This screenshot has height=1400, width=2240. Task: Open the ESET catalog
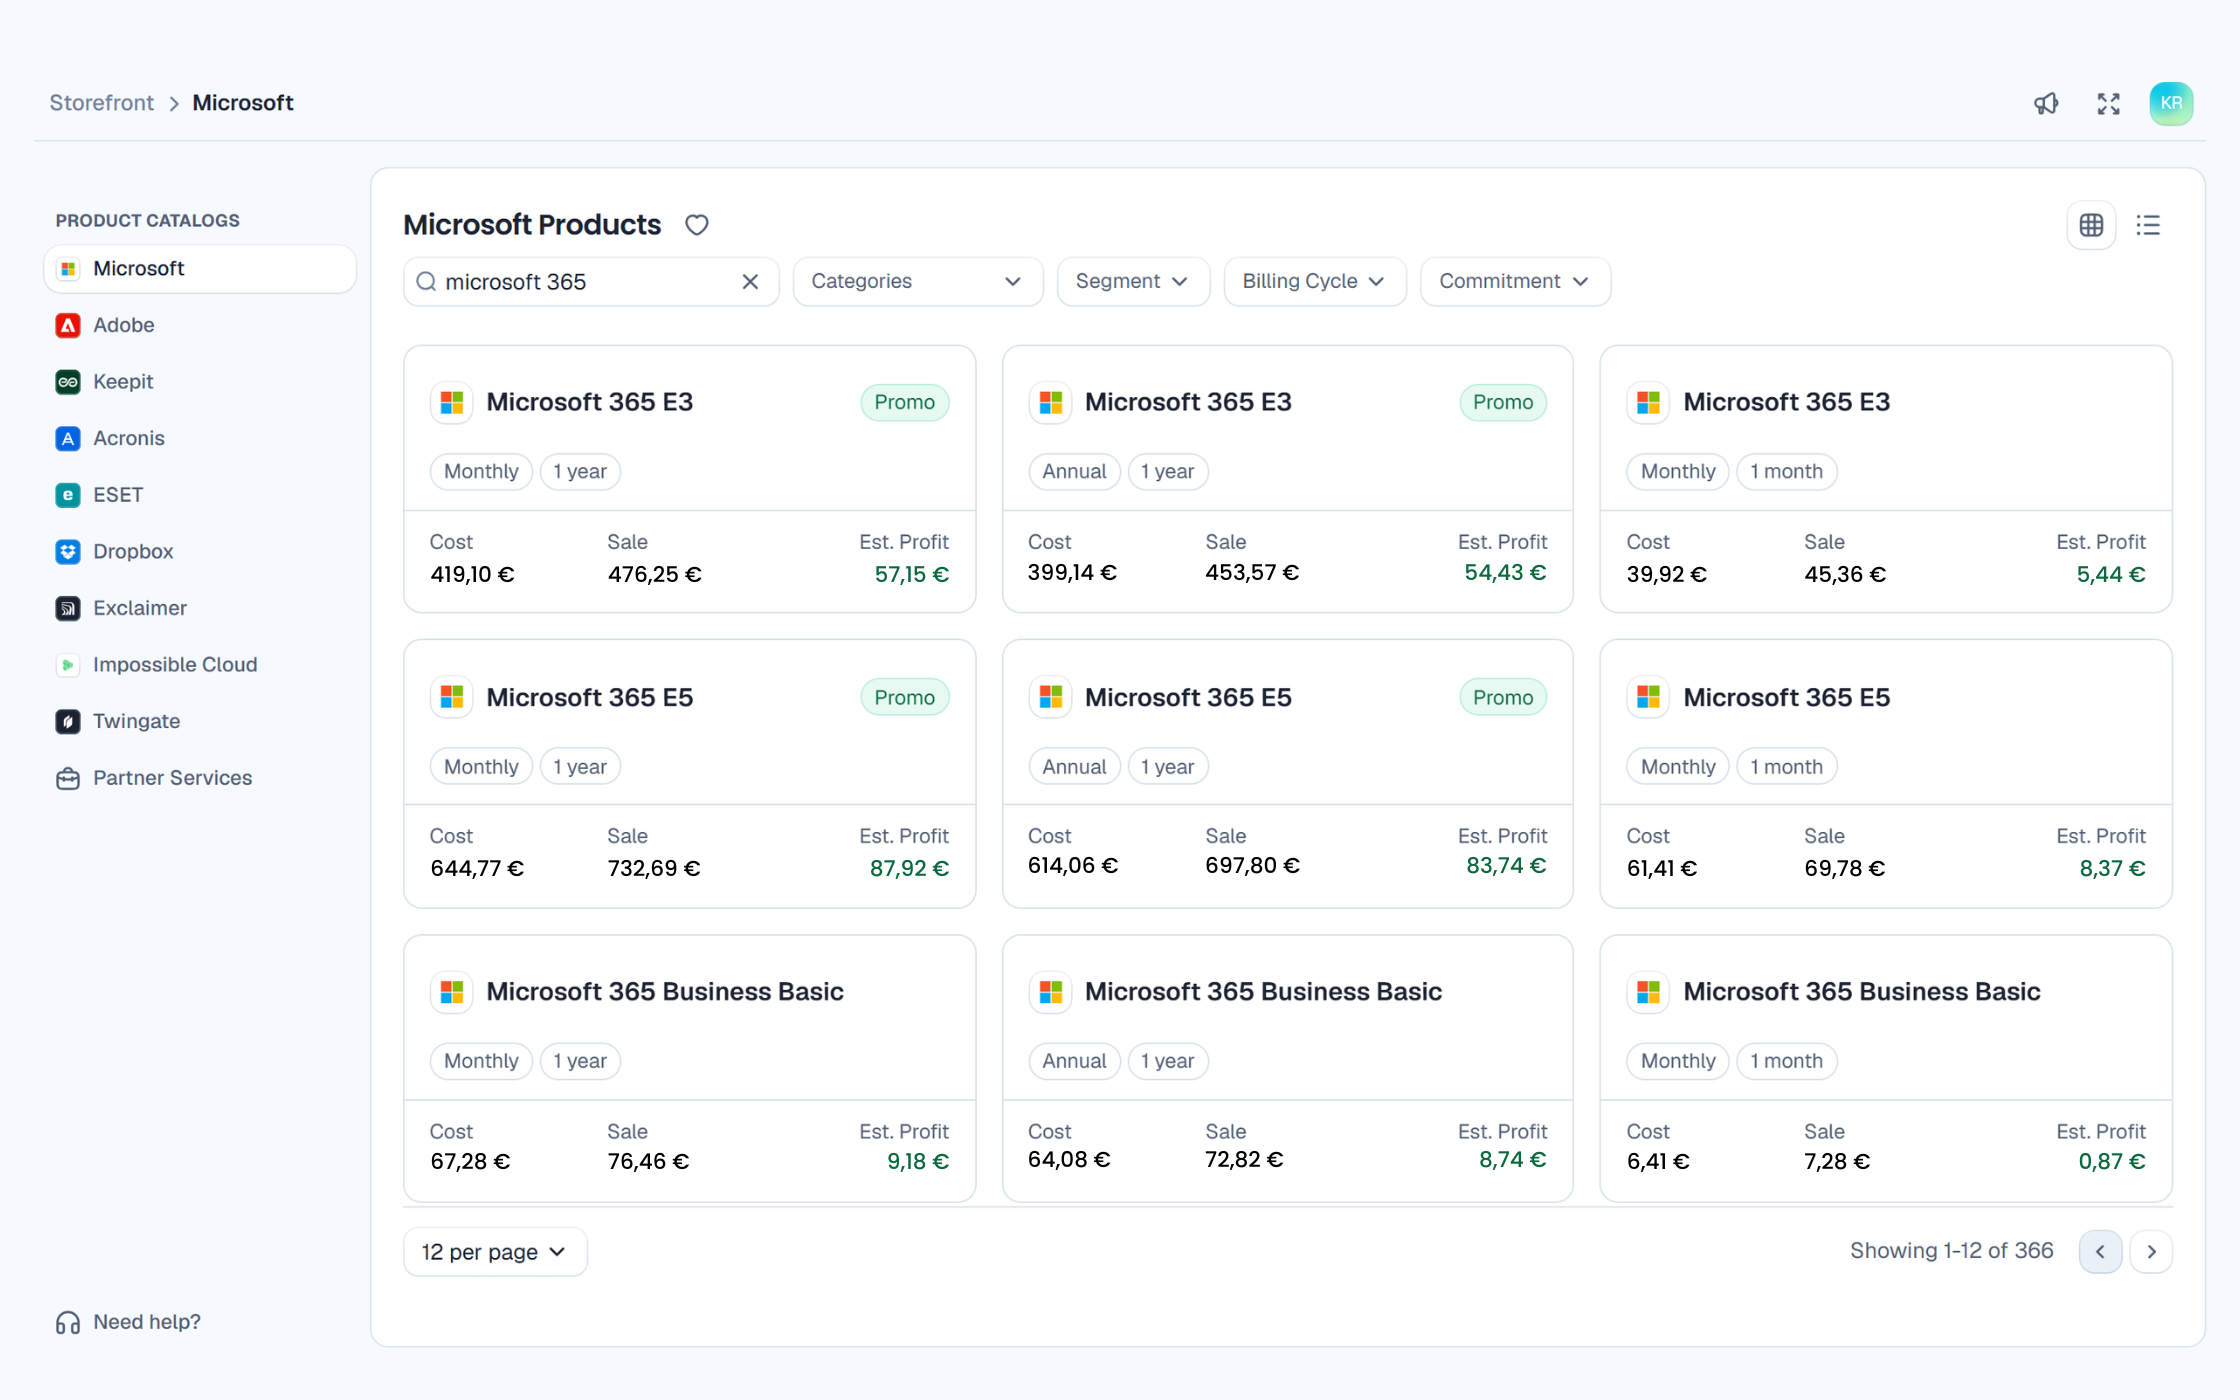tap(200, 495)
